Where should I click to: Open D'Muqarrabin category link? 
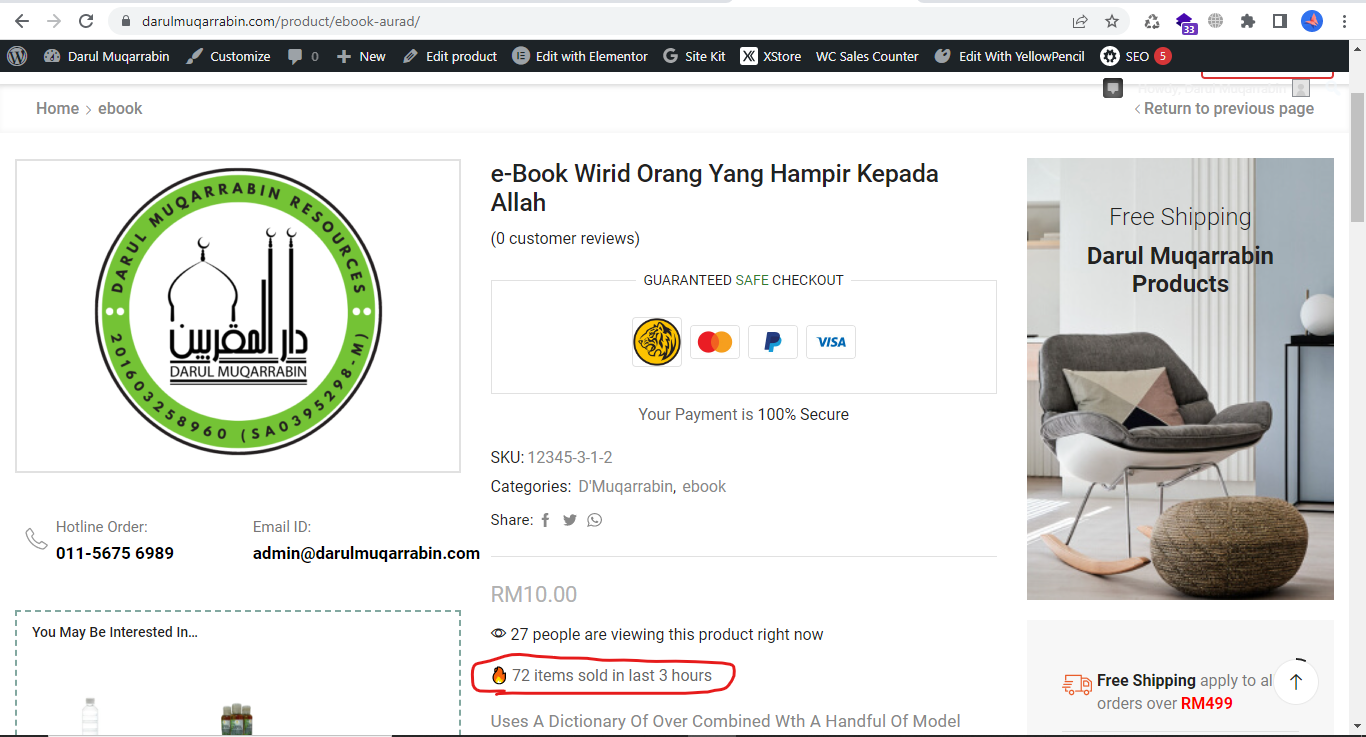(x=626, y=486)
